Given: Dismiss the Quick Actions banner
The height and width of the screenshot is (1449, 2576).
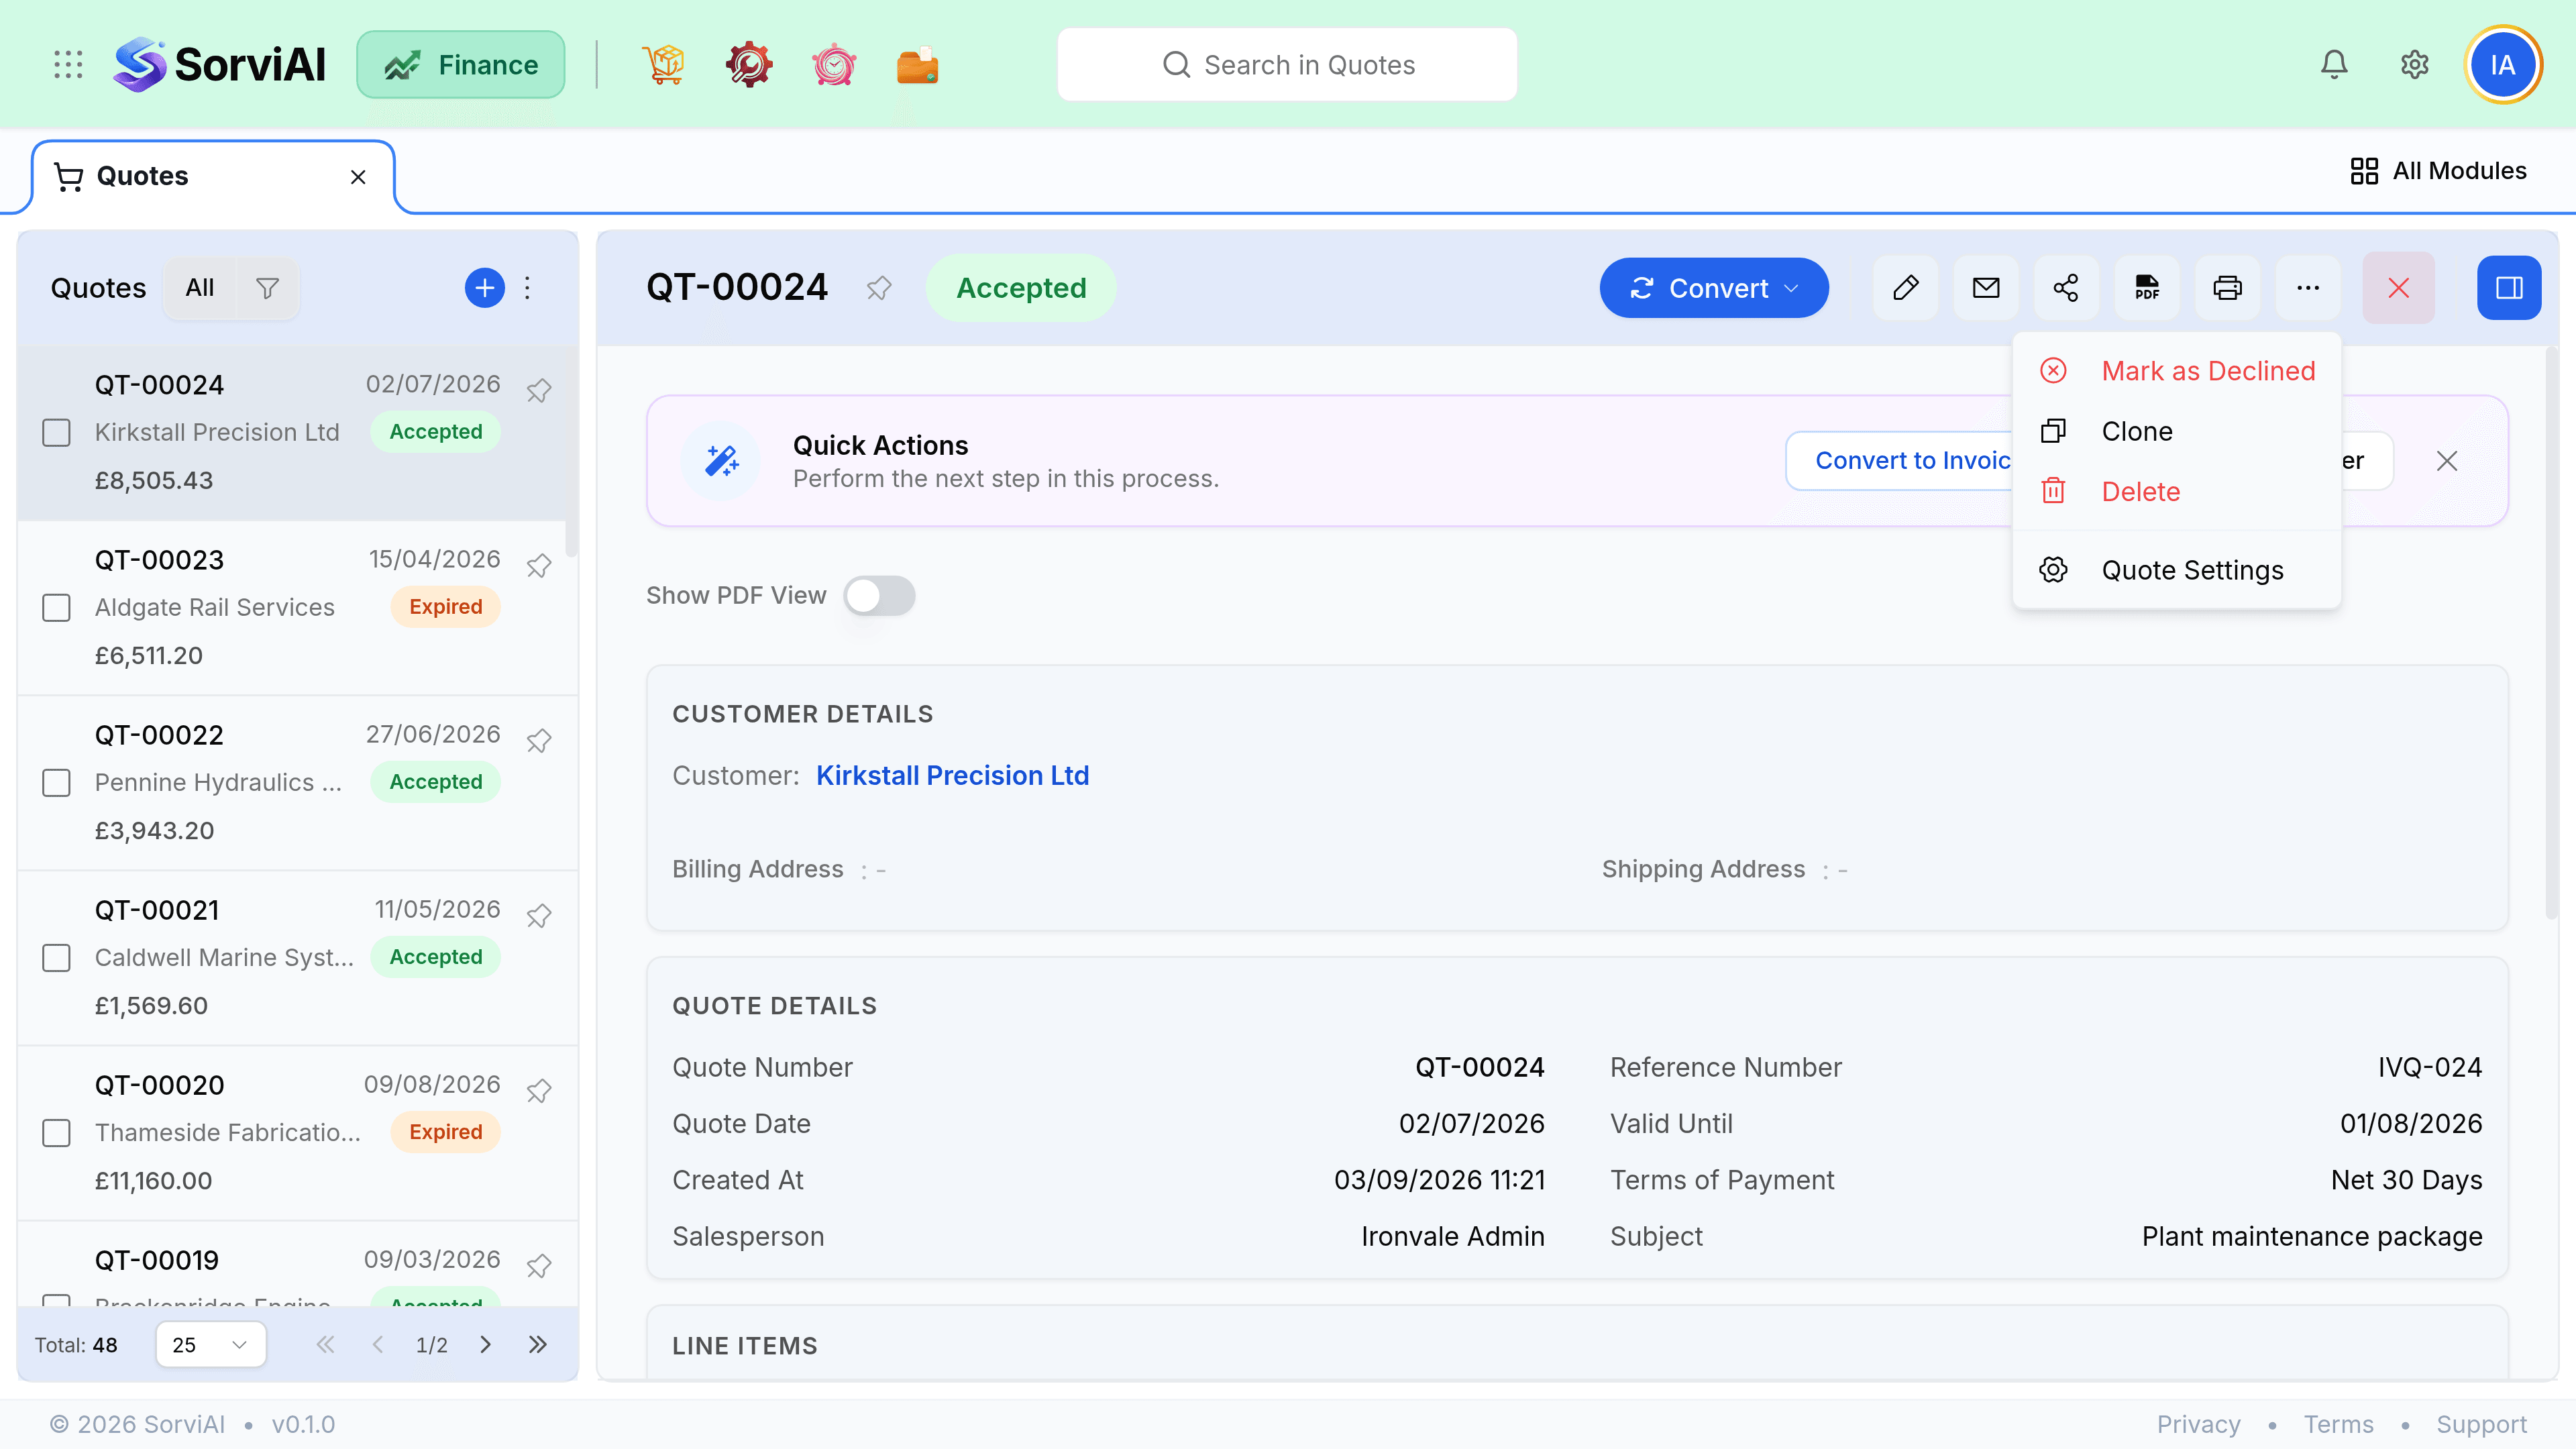Looking at the screenshot, I should (x=2447, y=461).
